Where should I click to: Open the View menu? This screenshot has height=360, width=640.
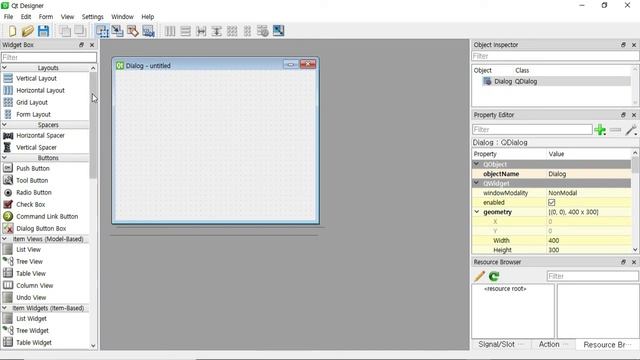67,17
